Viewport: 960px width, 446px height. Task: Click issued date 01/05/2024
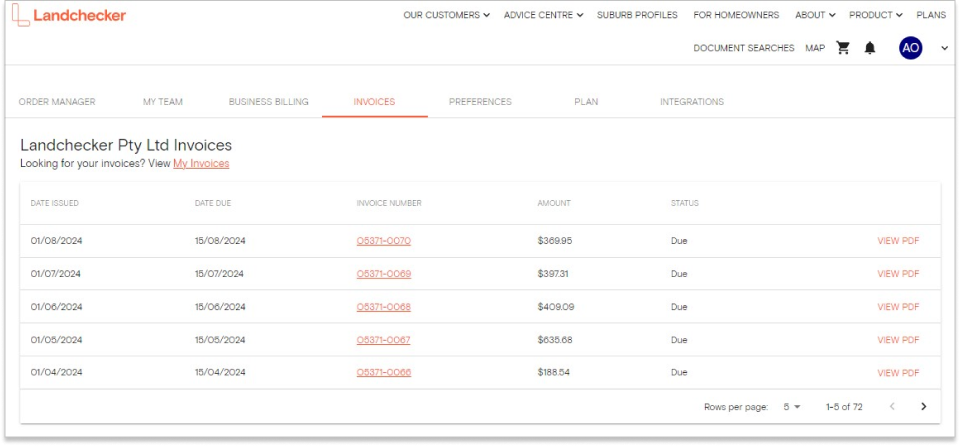[56, 339]
